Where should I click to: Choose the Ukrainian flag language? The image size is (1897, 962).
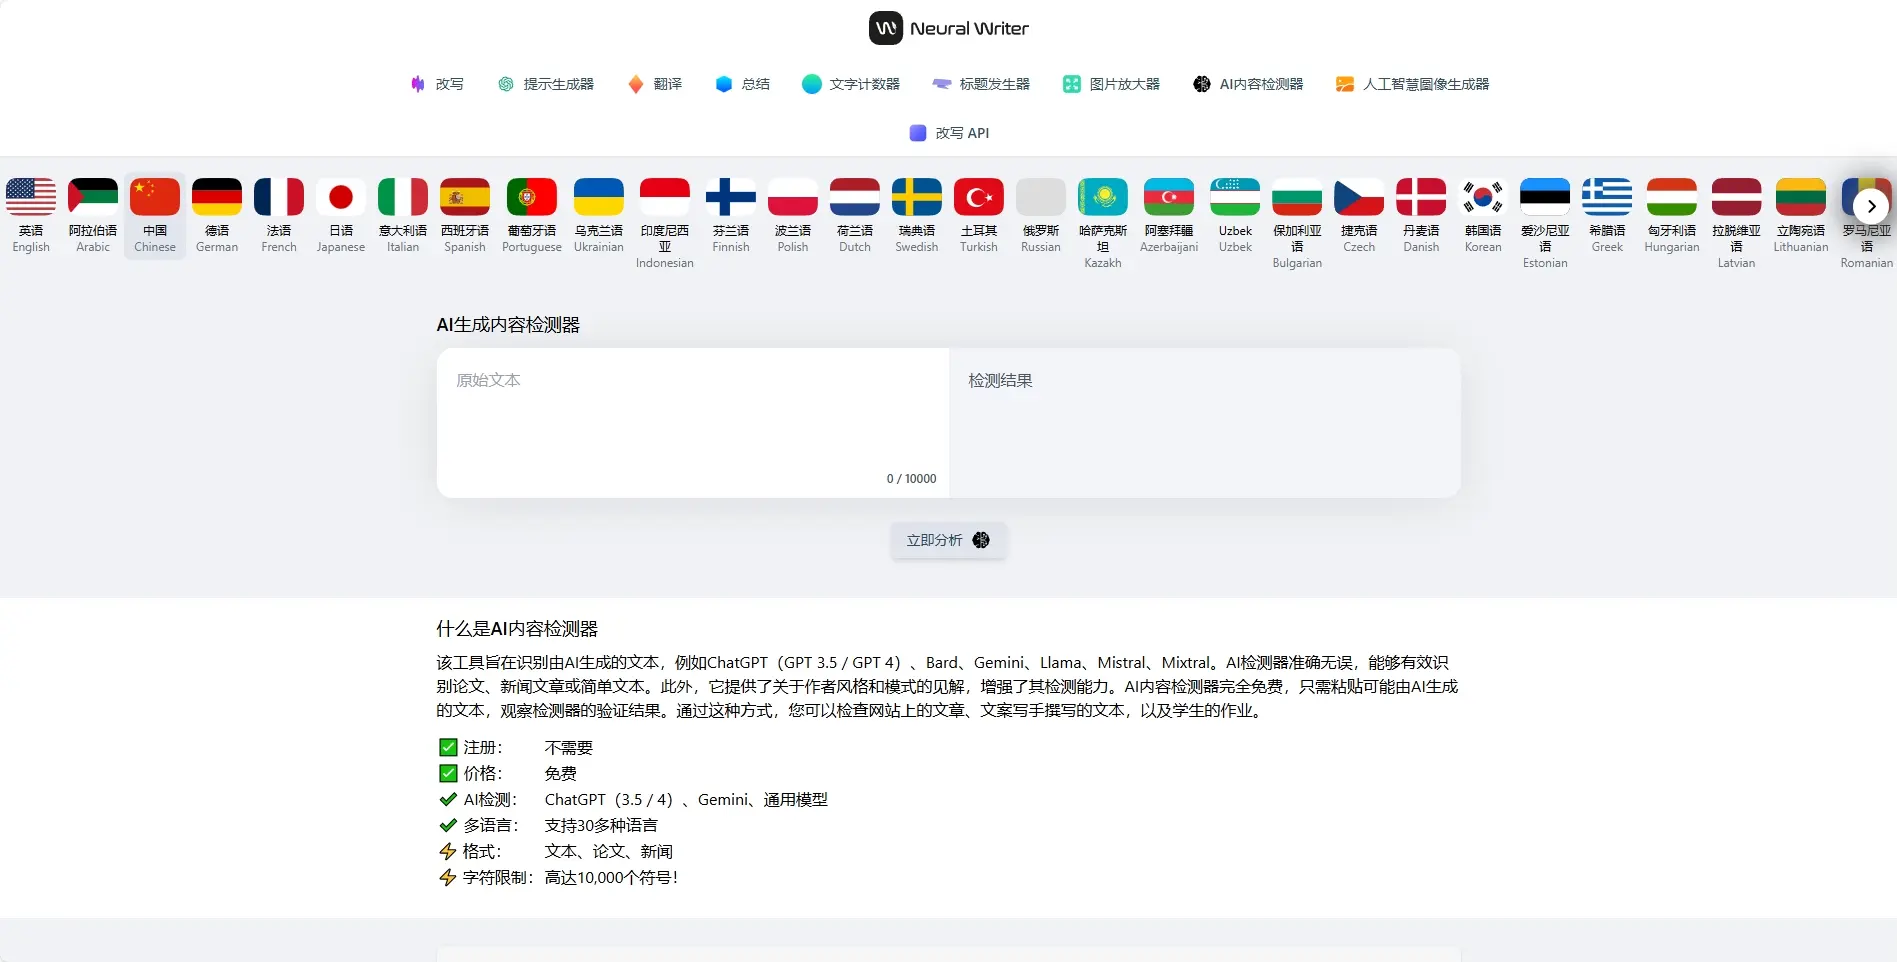tap(598, 198)
